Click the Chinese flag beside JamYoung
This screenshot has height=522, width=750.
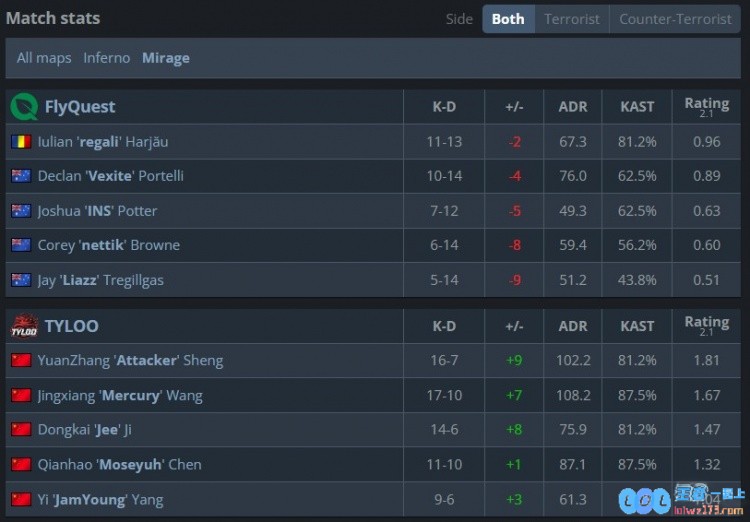click(x=21, y=500)
